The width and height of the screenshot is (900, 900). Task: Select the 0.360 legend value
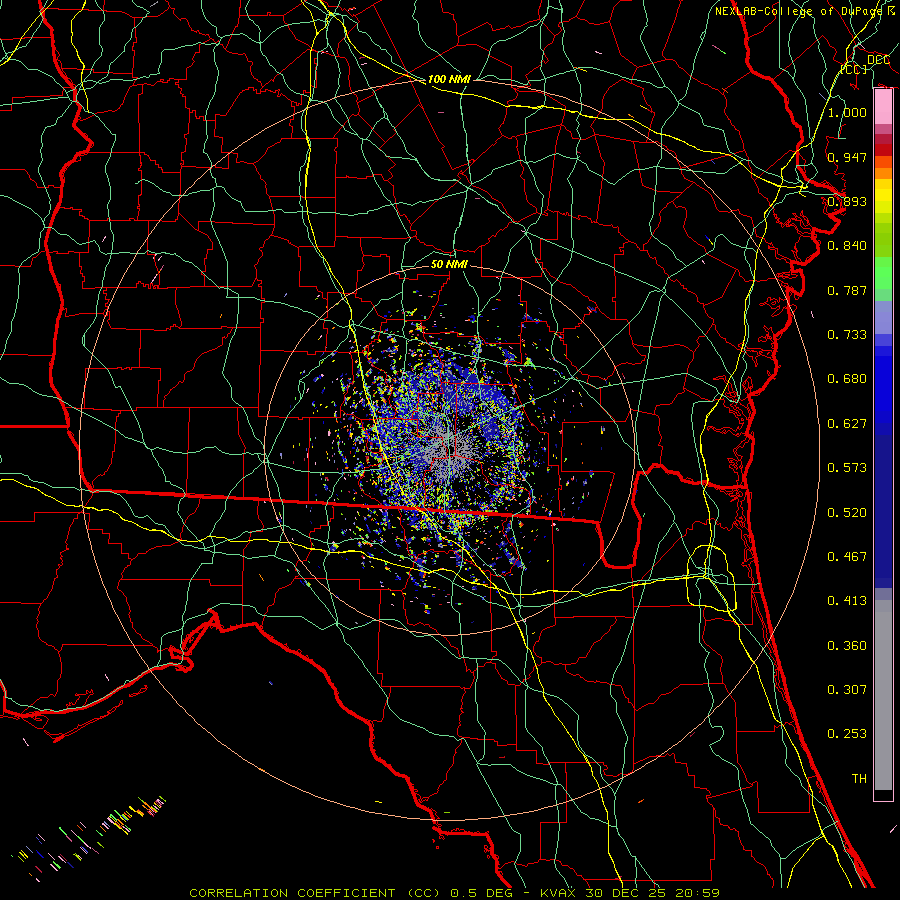[x=847, y=646]
